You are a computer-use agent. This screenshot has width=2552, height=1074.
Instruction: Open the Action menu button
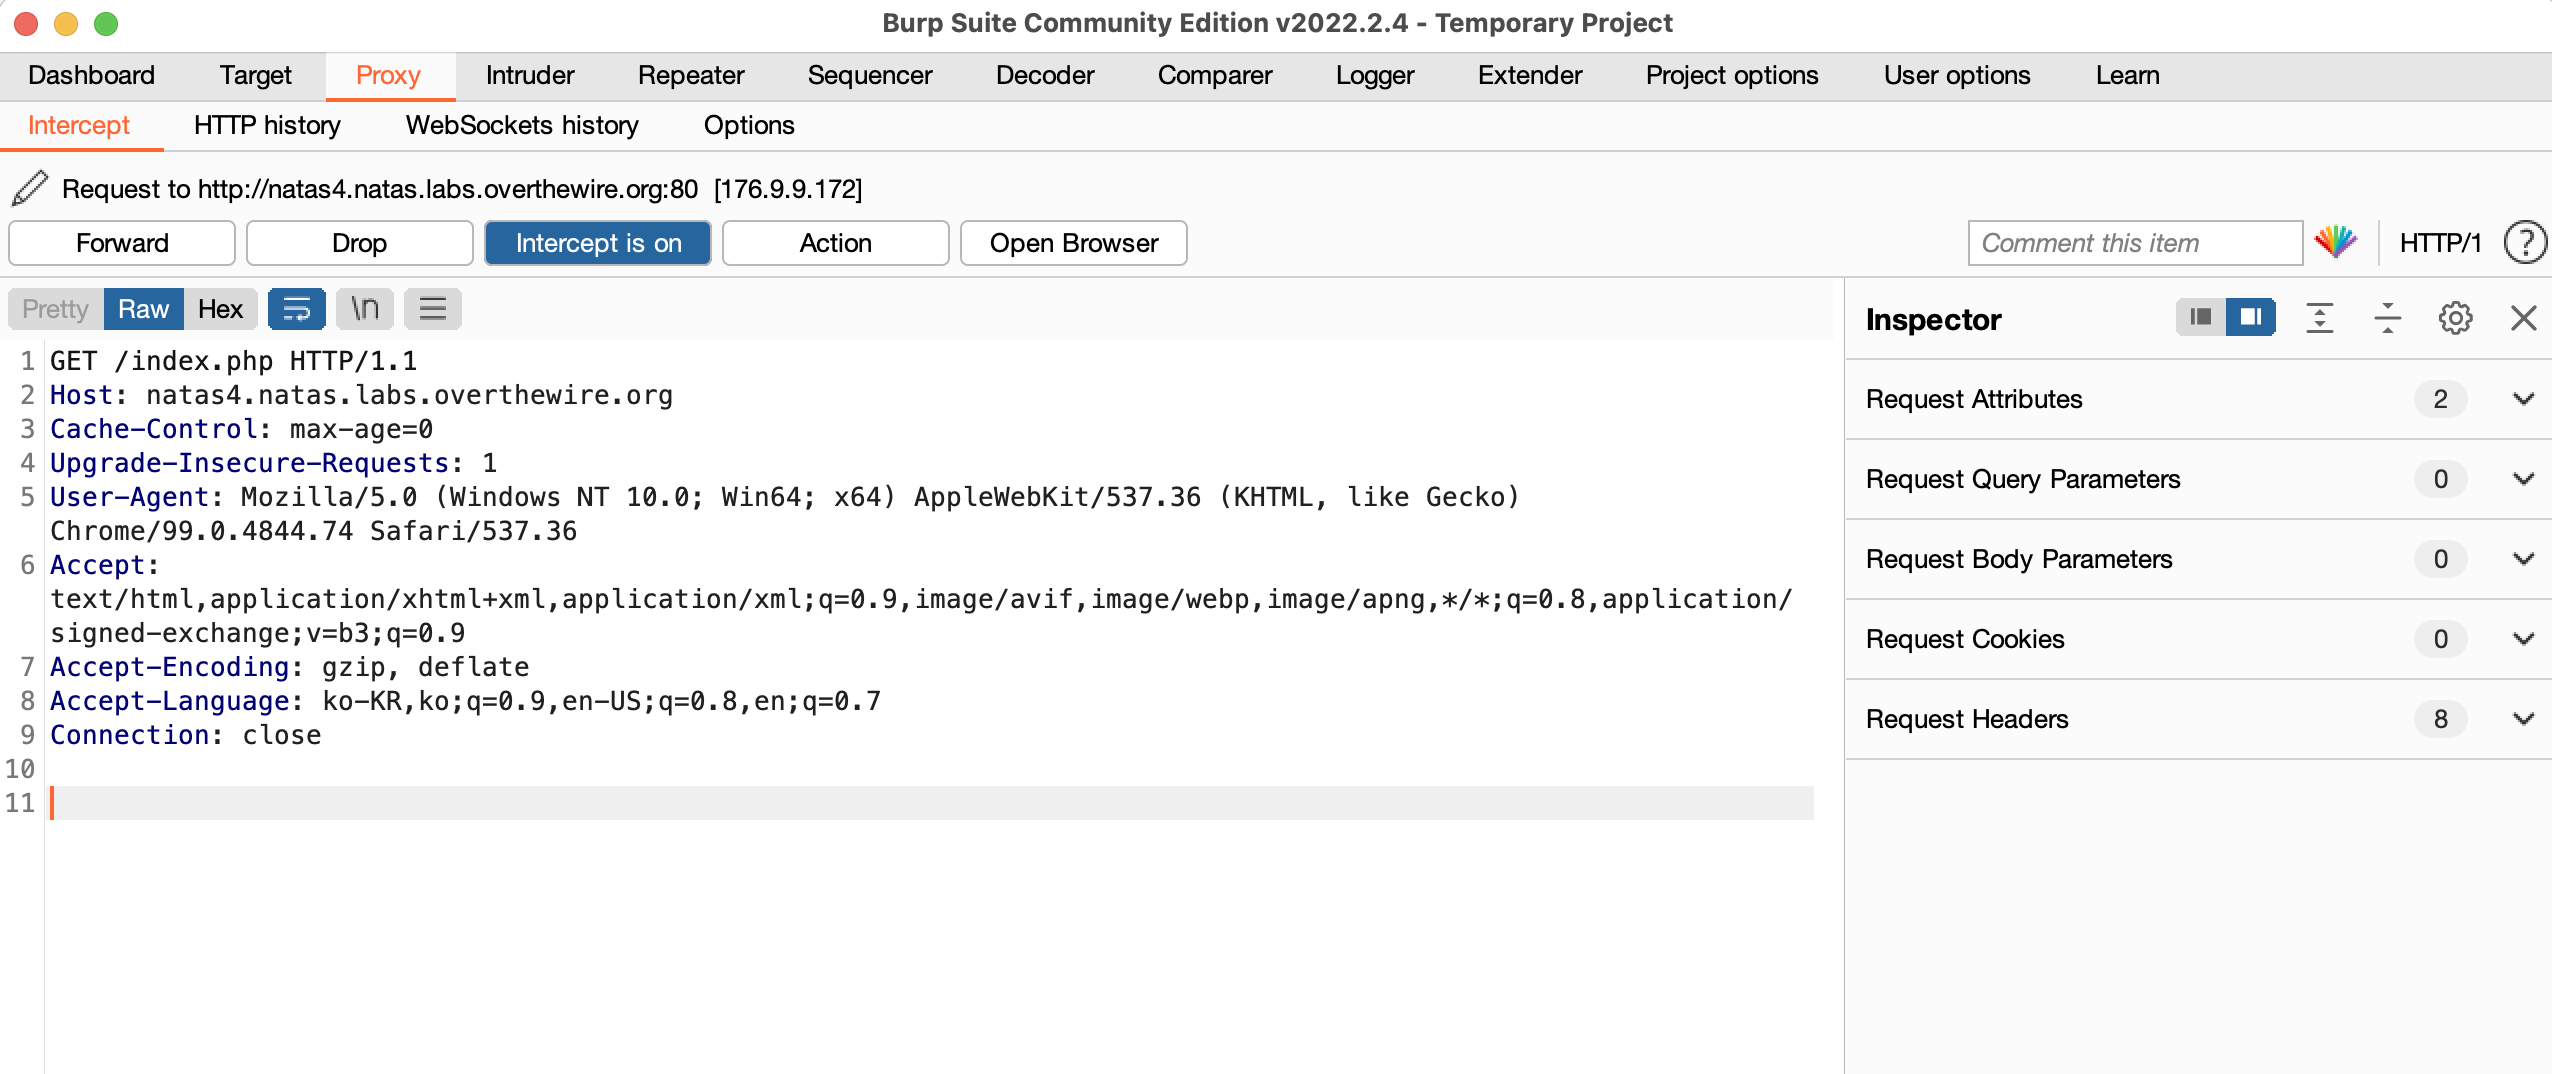[x=836, y=243]
